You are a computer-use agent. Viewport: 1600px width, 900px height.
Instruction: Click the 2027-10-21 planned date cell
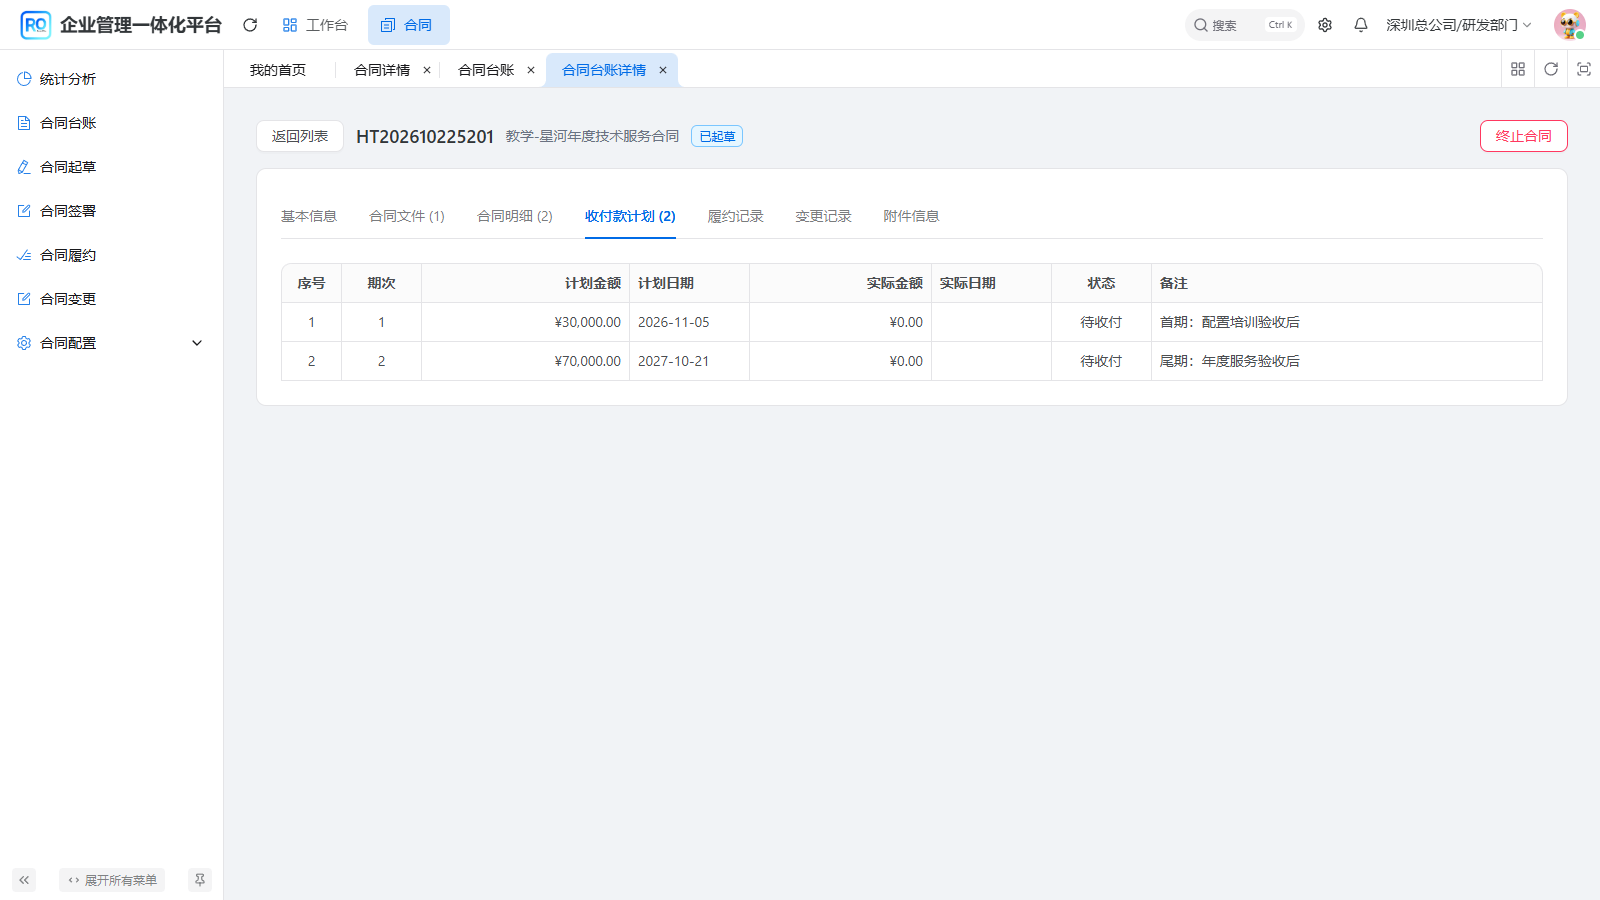tap(689, 361)
